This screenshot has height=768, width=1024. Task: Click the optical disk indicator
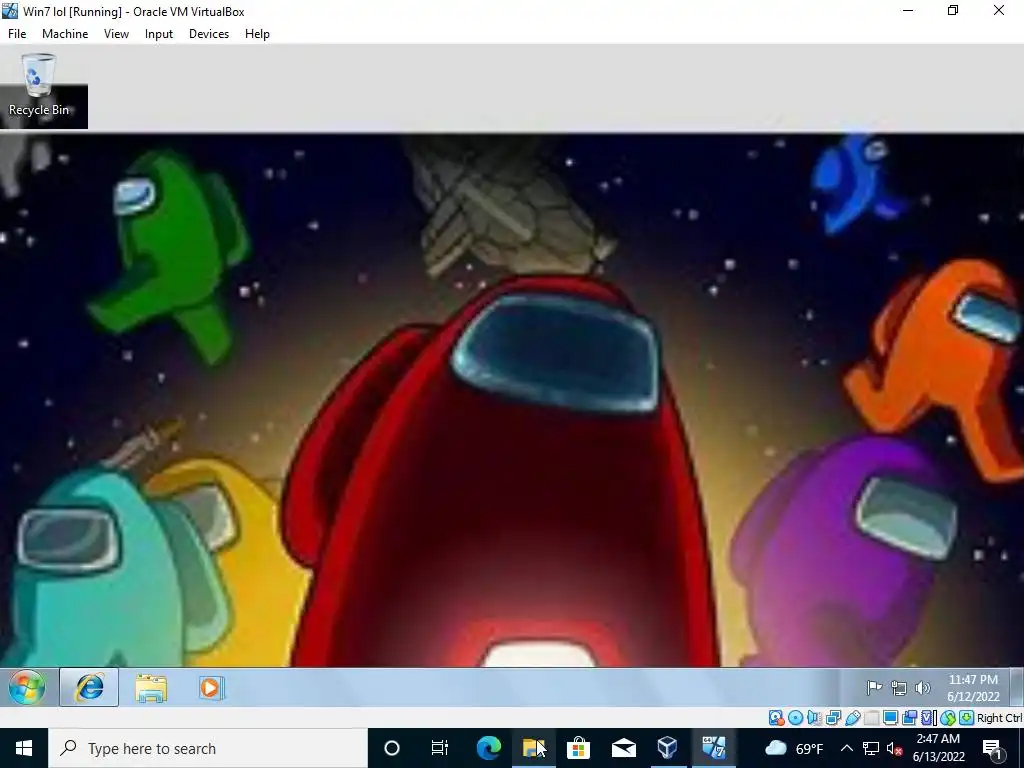pos(795,718)
